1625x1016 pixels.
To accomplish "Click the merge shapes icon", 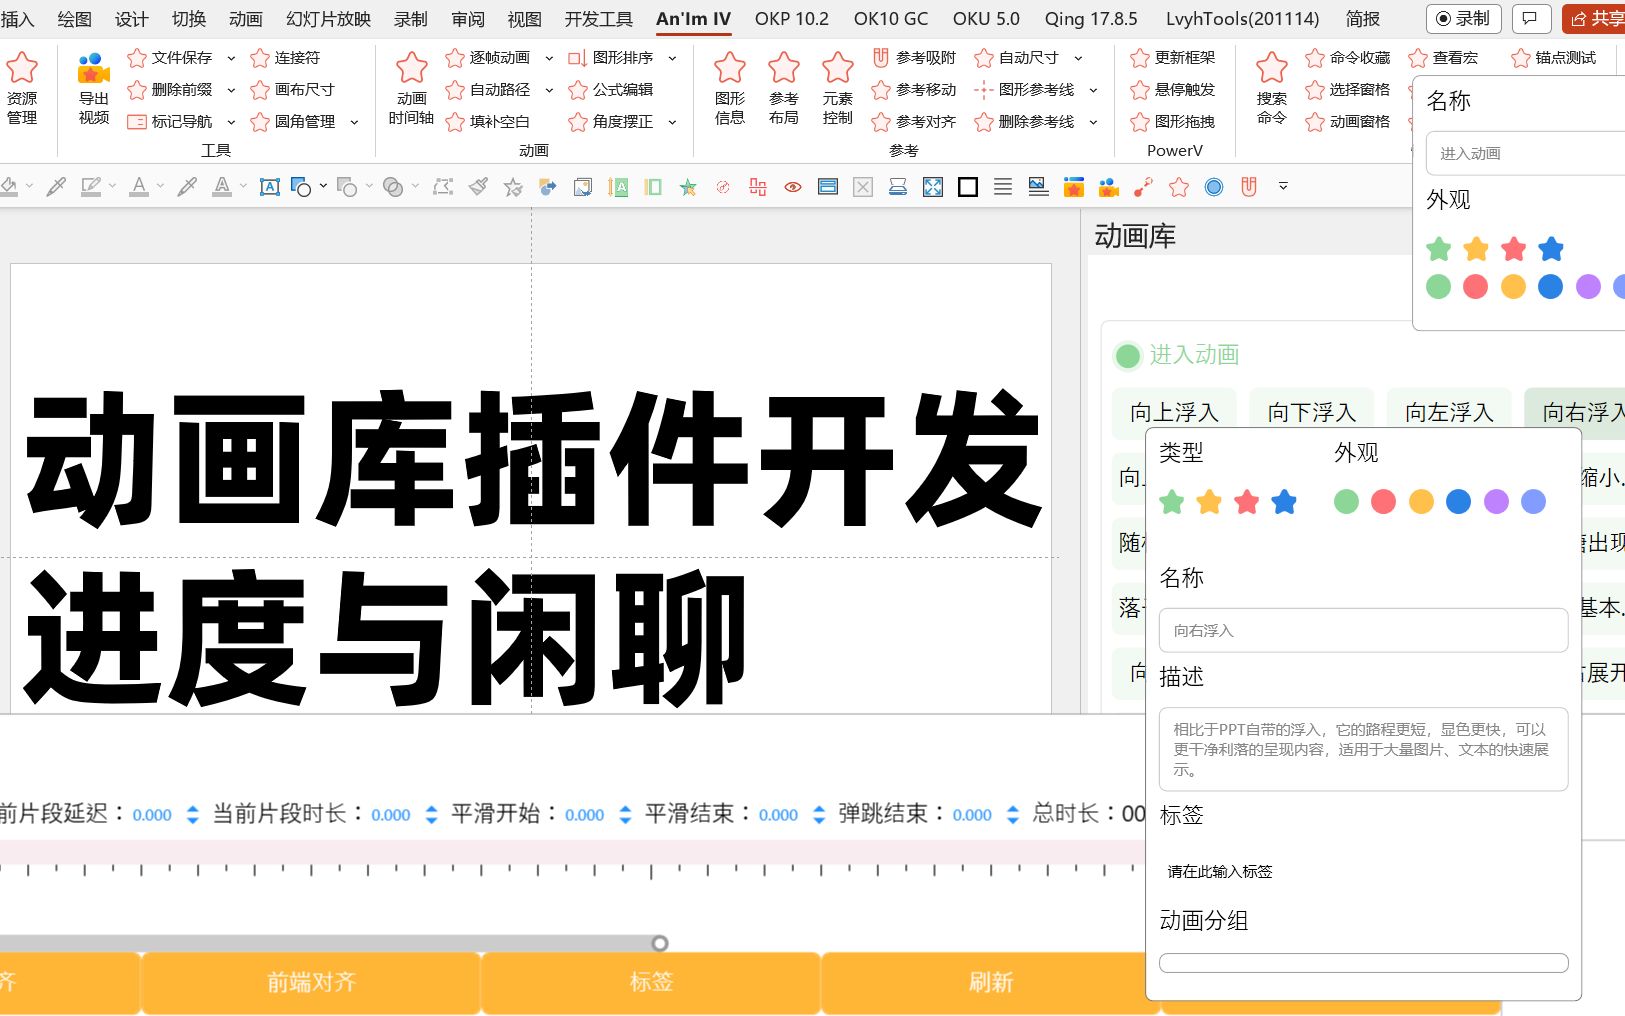I will [393, 186].
